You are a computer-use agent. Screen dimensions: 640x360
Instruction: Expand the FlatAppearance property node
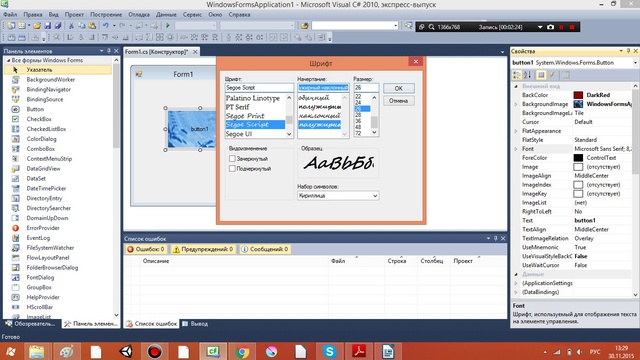tap(516, 131)
